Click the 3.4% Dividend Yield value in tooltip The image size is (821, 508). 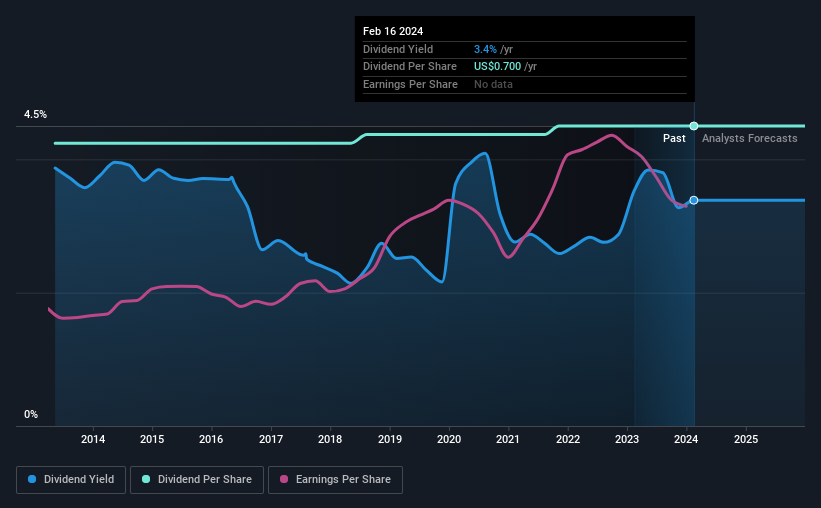[x=485, y=49]
